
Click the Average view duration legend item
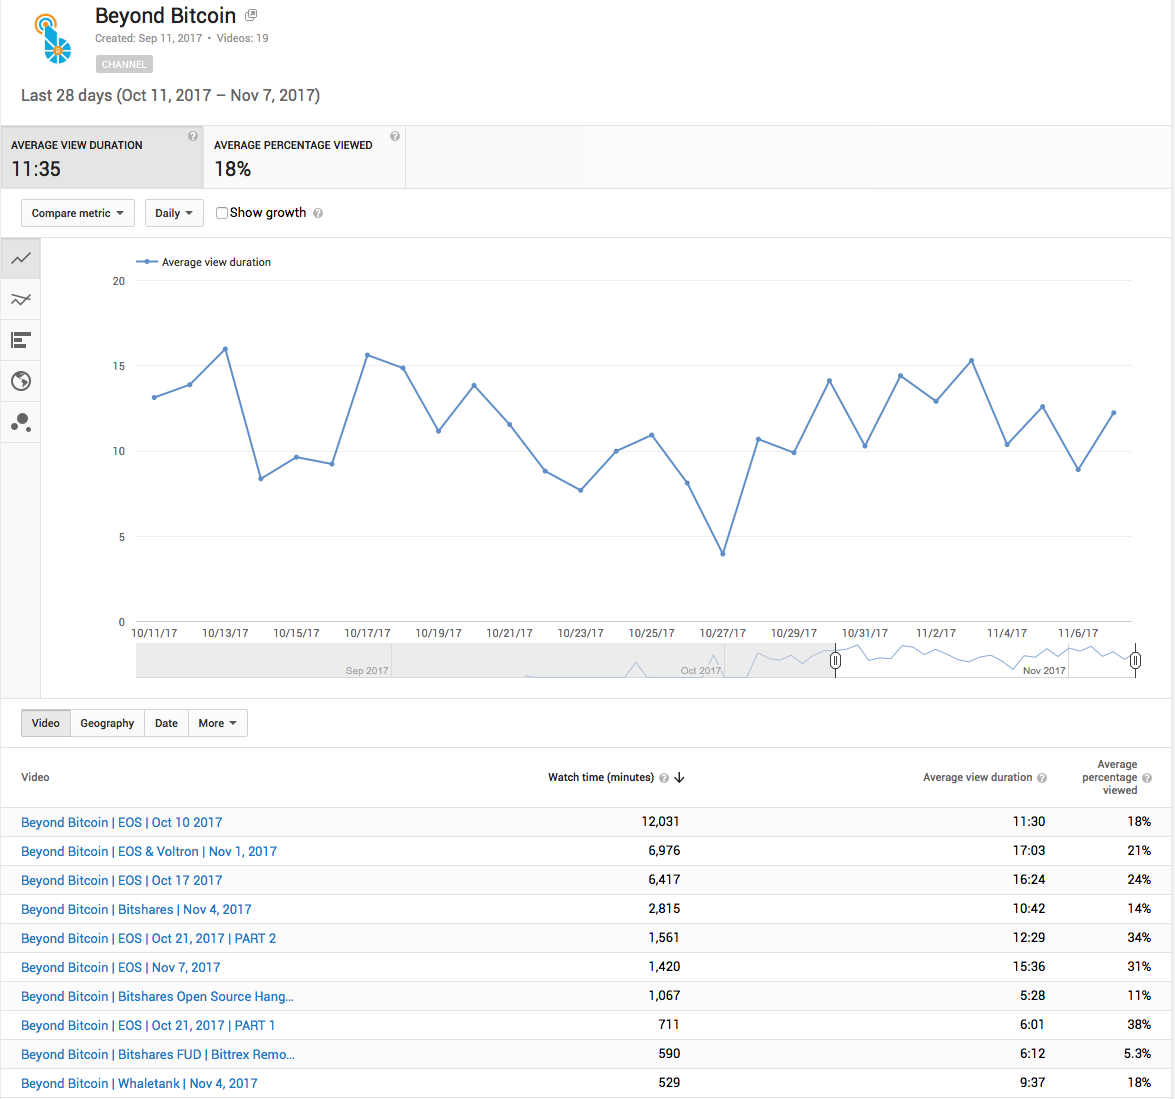(203, 262)
